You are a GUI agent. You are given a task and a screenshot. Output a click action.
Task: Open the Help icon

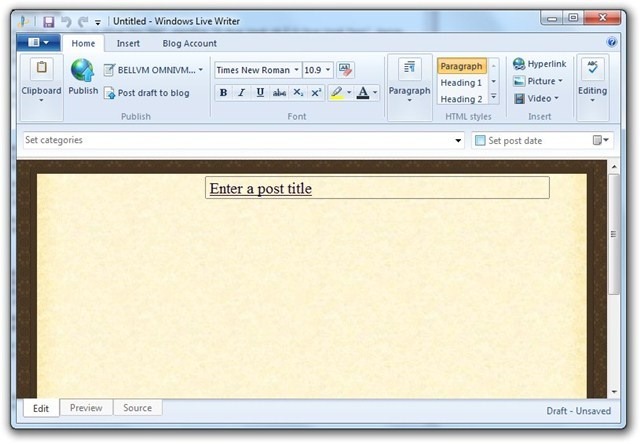[x=612, y=43]
